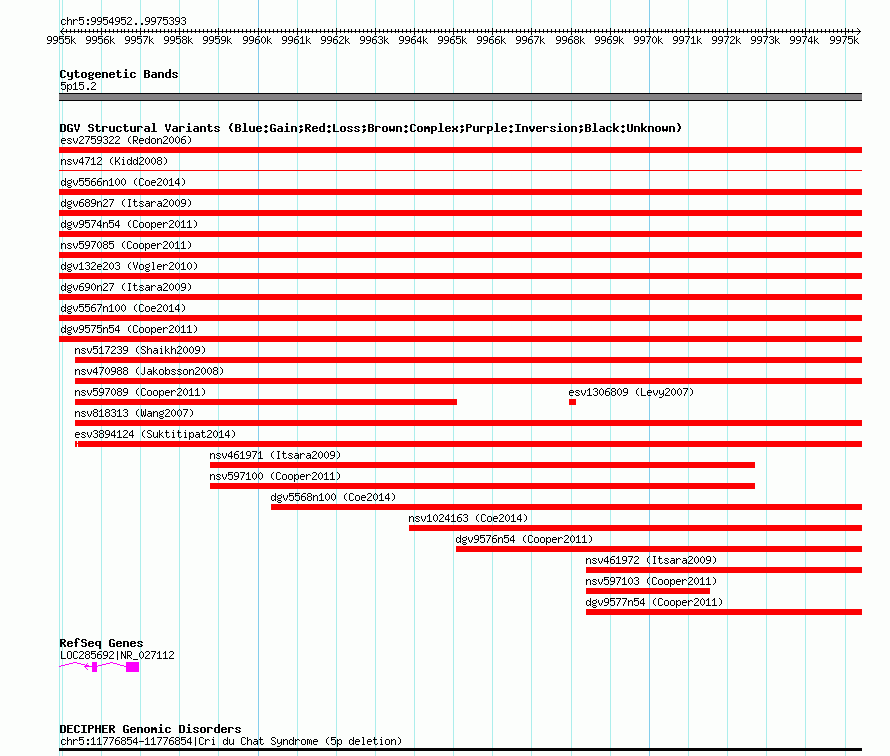Click the red bar of esv2759322
This screenshot has width=890, height=756.
[x=460, y=150]
